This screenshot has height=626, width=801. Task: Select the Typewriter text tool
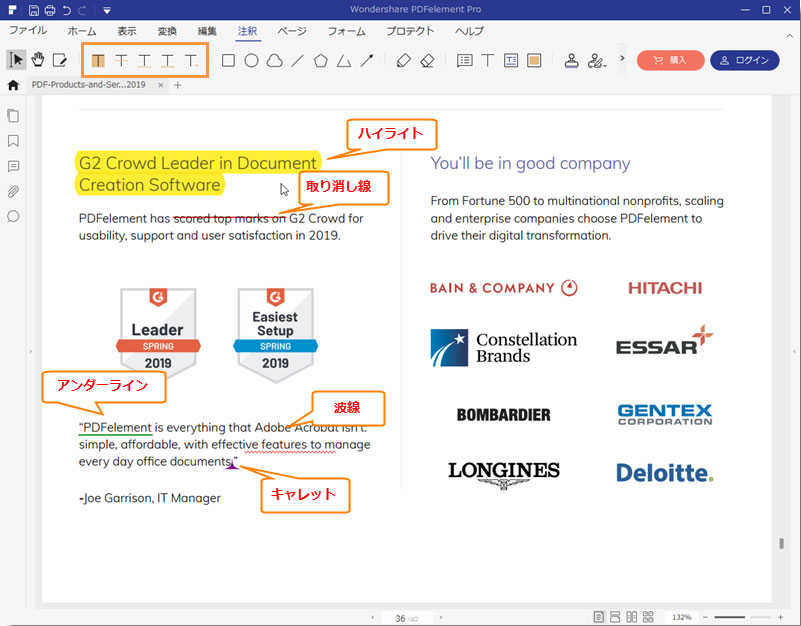pos(487,61)
